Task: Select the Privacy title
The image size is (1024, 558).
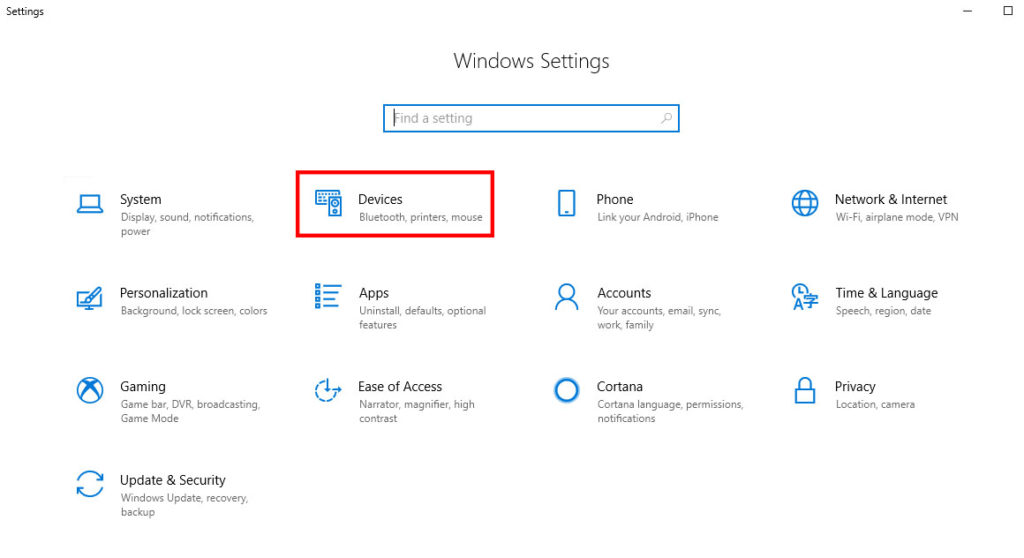Action: [855, 387]
